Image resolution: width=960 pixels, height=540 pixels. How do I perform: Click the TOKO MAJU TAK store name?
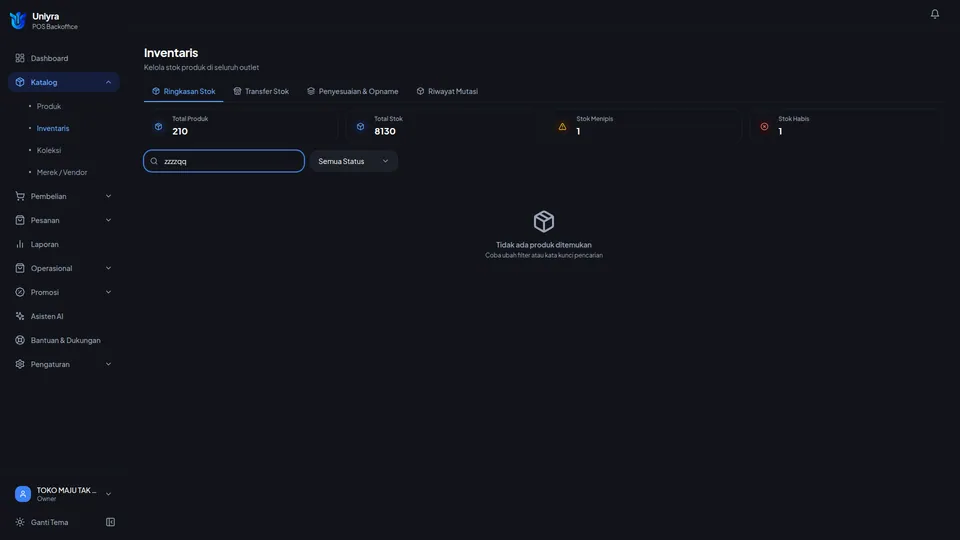tap(66, 490)
